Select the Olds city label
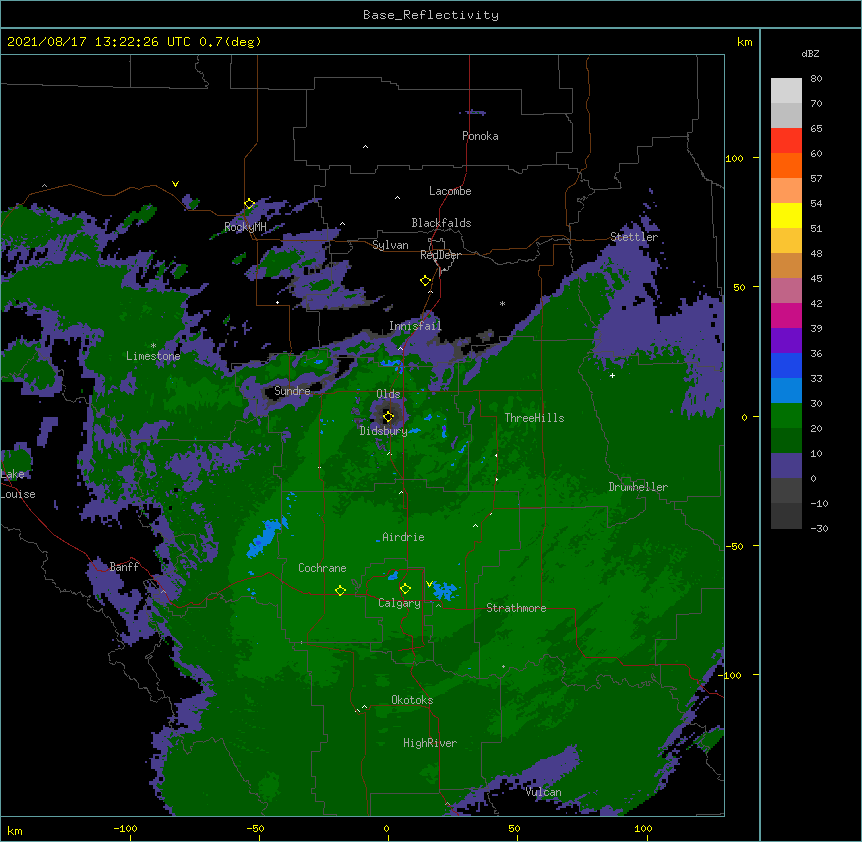 (x=388, y=394)
